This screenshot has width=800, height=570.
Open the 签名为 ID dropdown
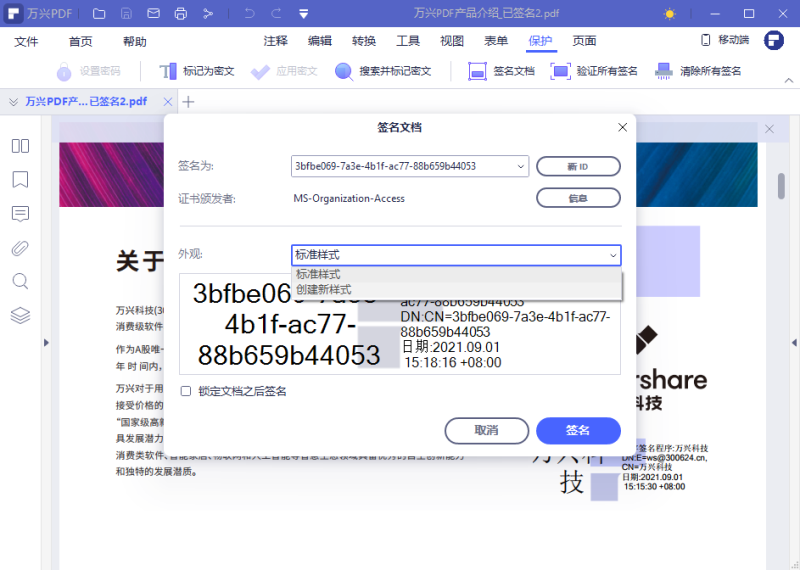520,166
